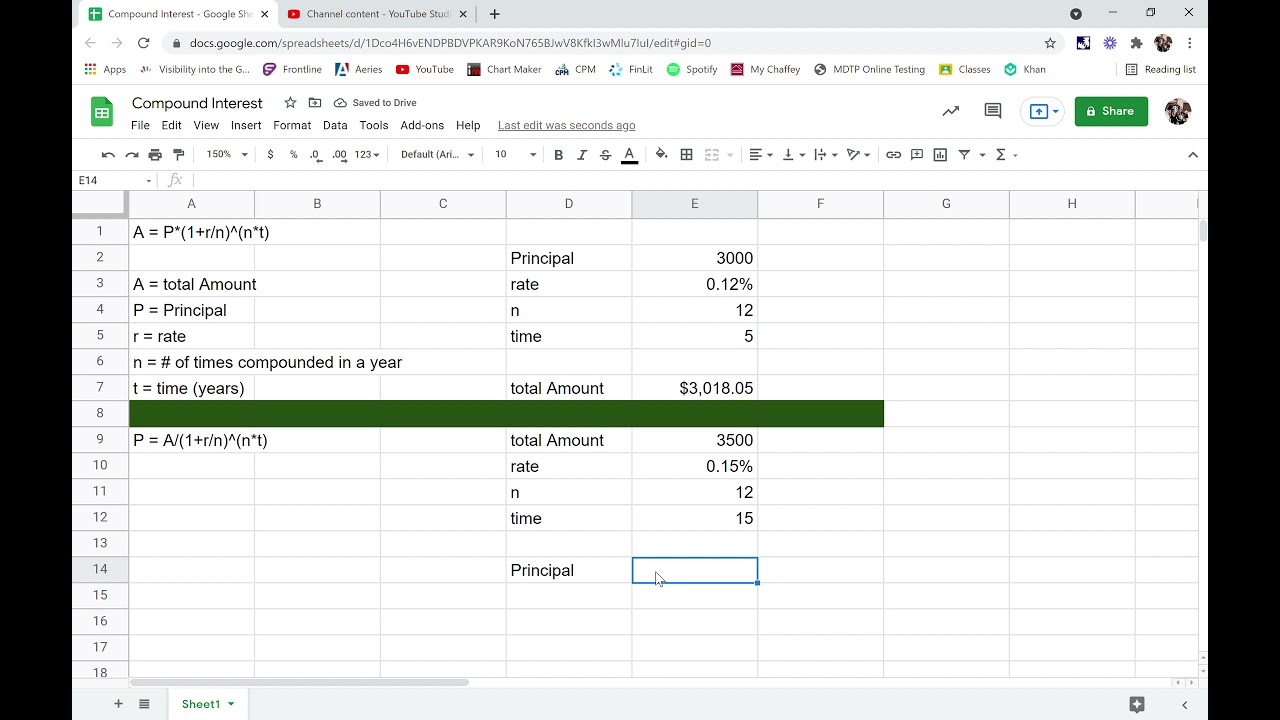Toggle bold formatting
This screenshot has width=1280, height=720.
tap(558, 154)
